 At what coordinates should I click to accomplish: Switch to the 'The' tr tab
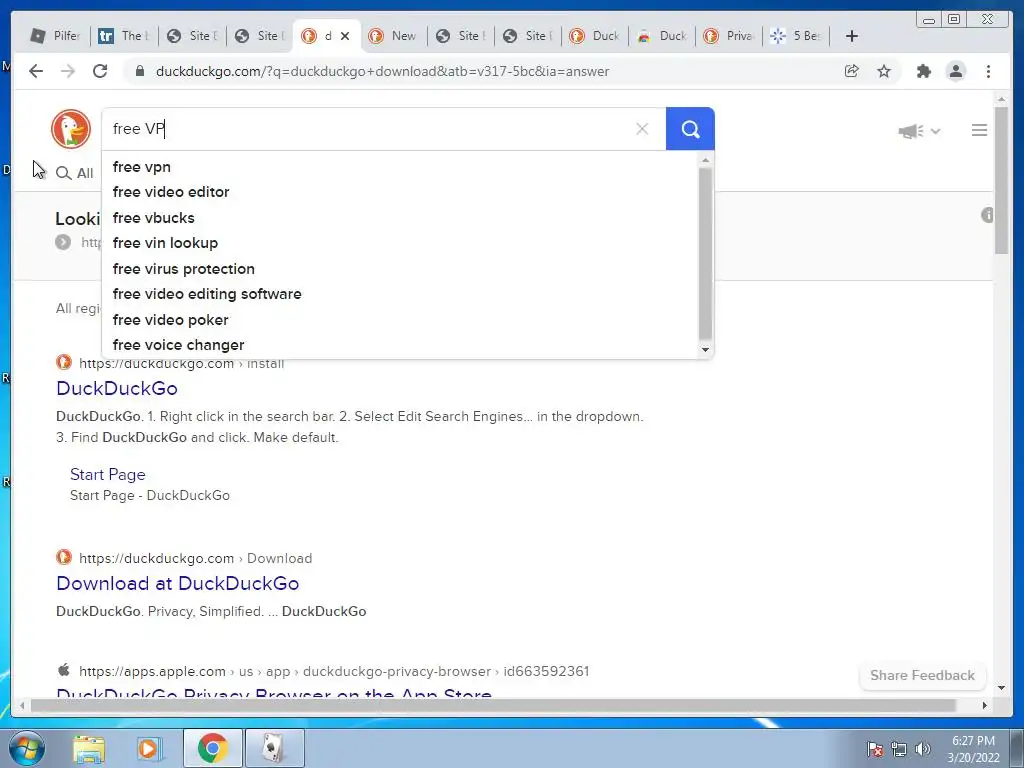124,36
